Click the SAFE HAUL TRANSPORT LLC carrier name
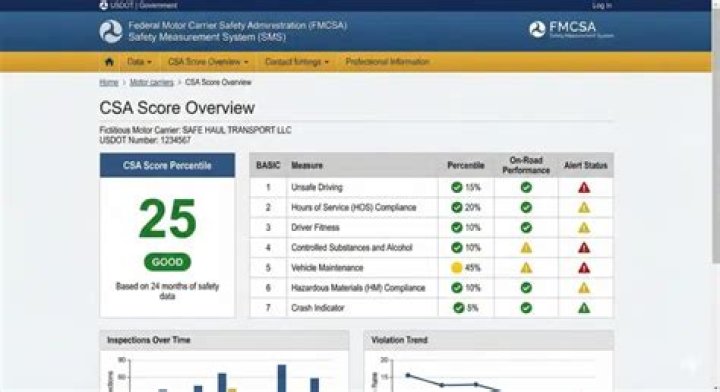Screen dimensions: 720x392 (x=237, y=130)
